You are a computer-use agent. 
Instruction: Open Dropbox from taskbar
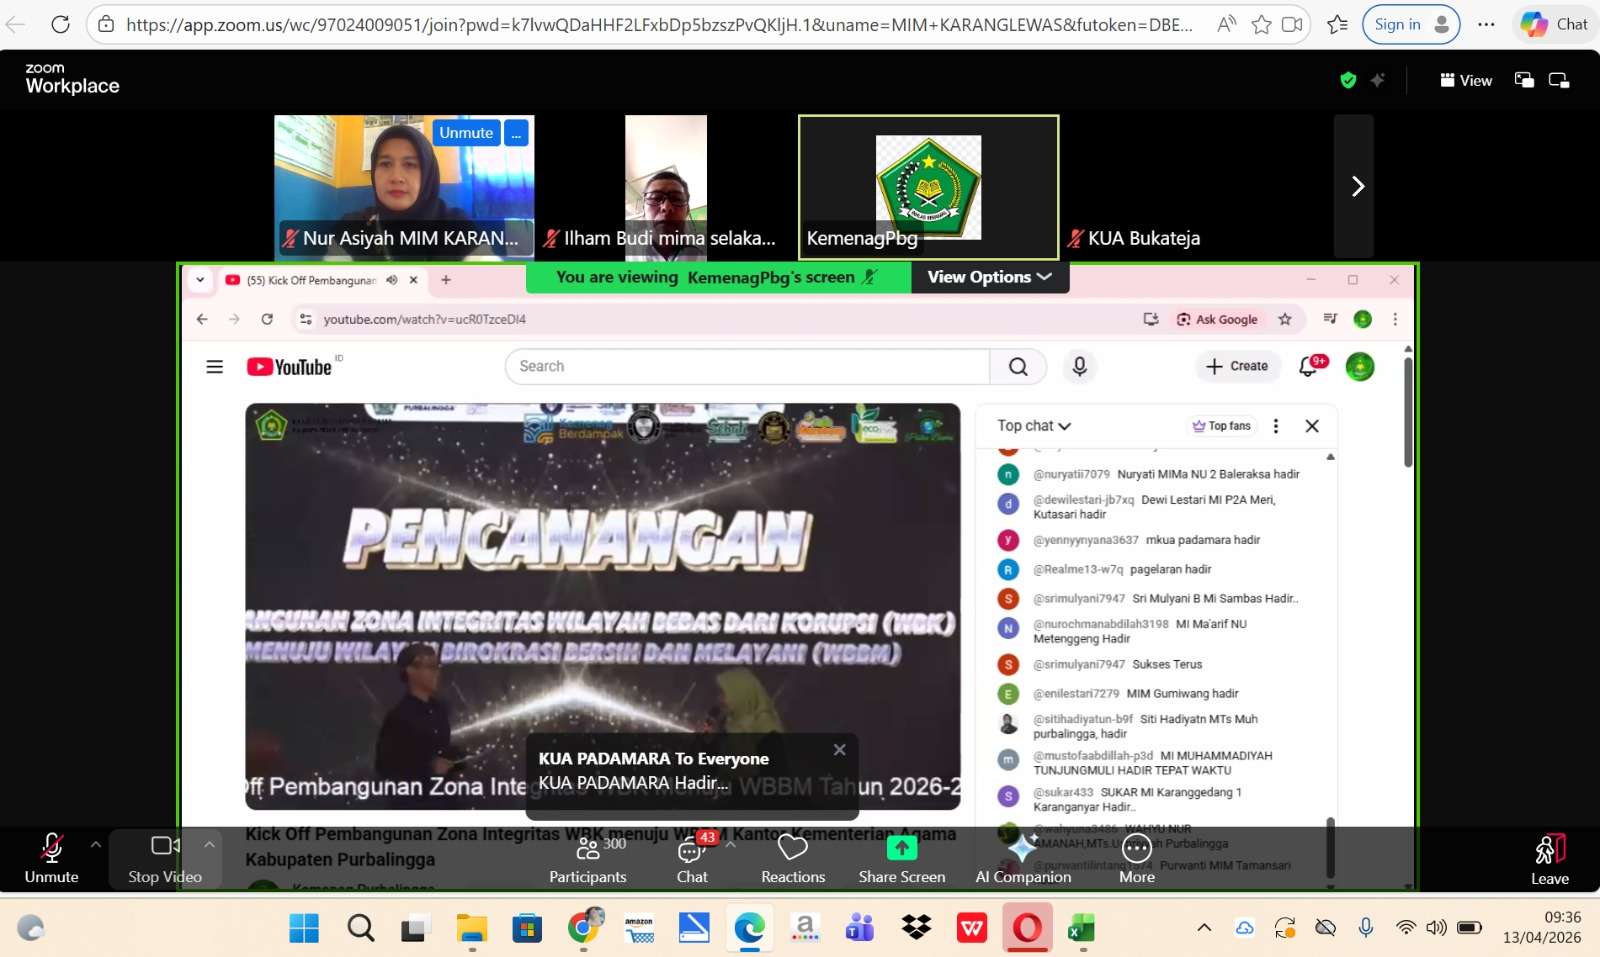(x=916, y=929)
